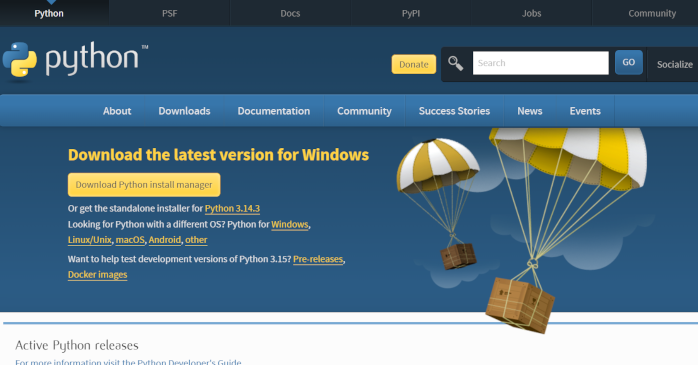
Task: Open the PyPI tab
Action: tap(411, 13)
